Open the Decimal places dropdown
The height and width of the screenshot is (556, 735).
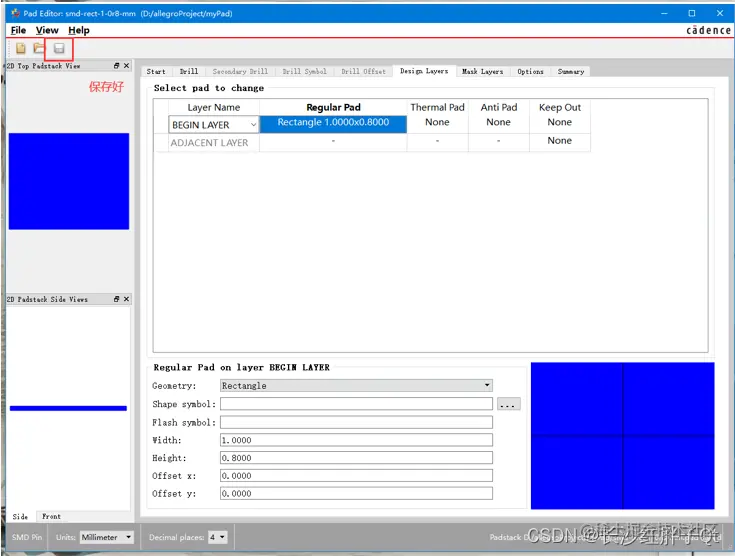click(218, 537)
